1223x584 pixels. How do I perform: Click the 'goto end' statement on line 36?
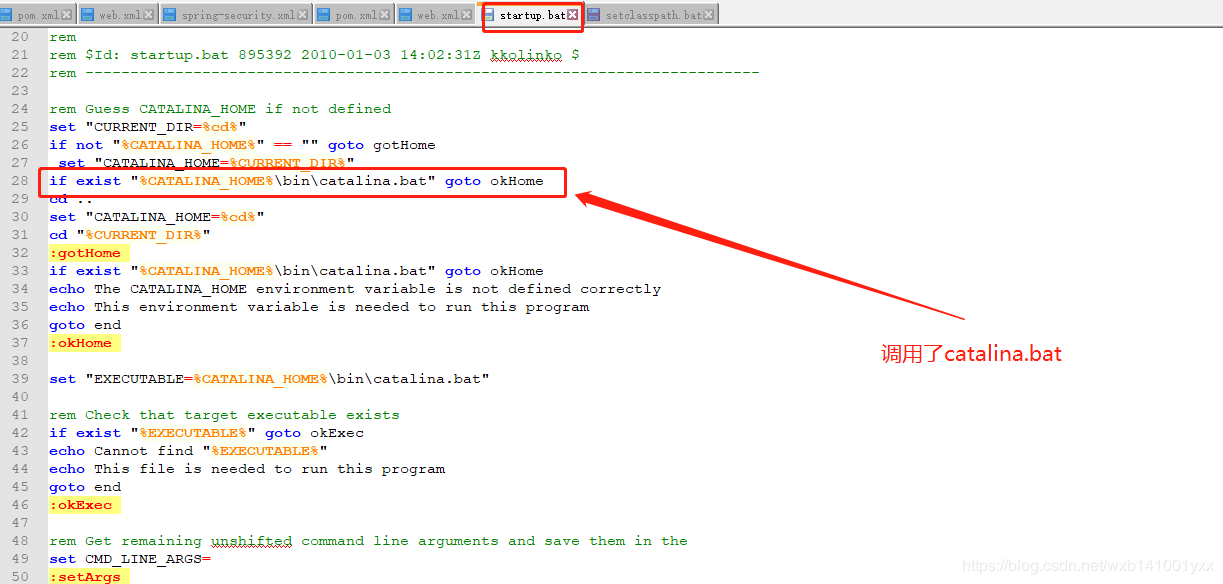click(85, 325)
